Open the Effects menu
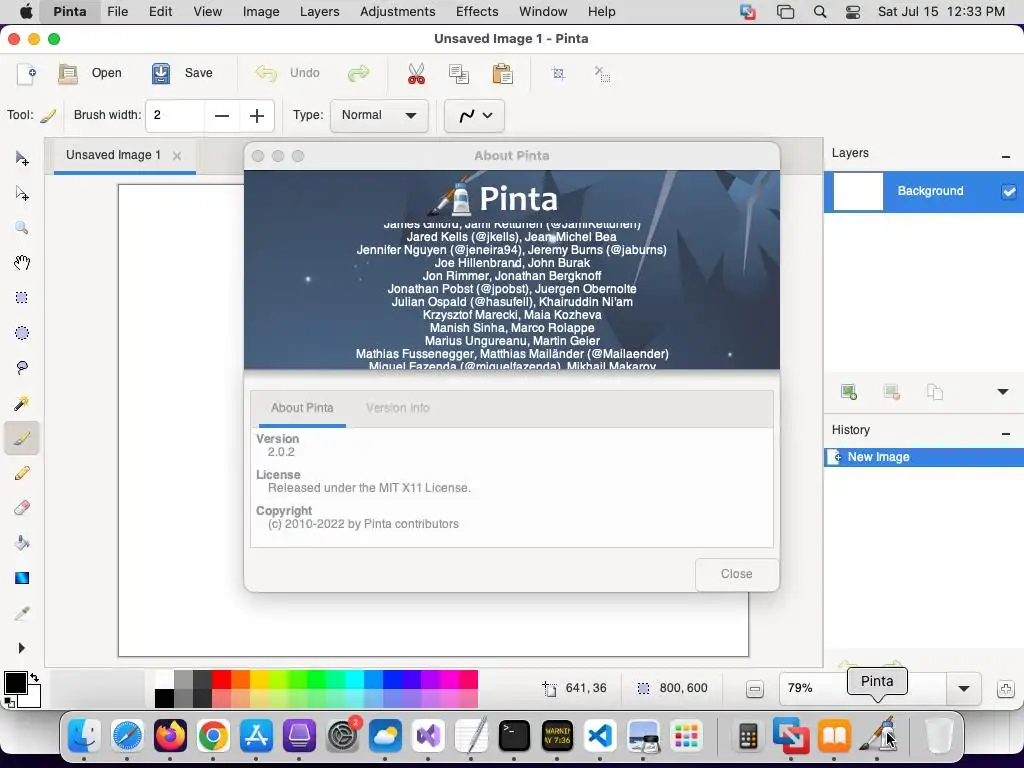This screenshot has width=1024, height=768. tap(477, 12)
